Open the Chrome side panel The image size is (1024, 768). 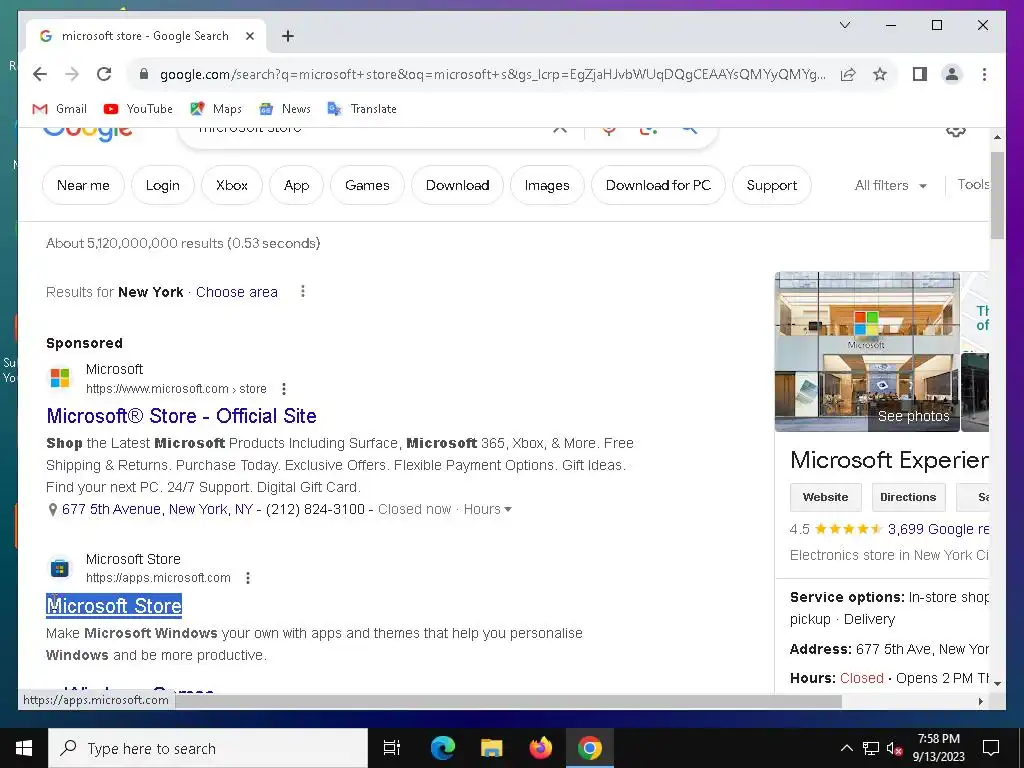coord(920,74)
